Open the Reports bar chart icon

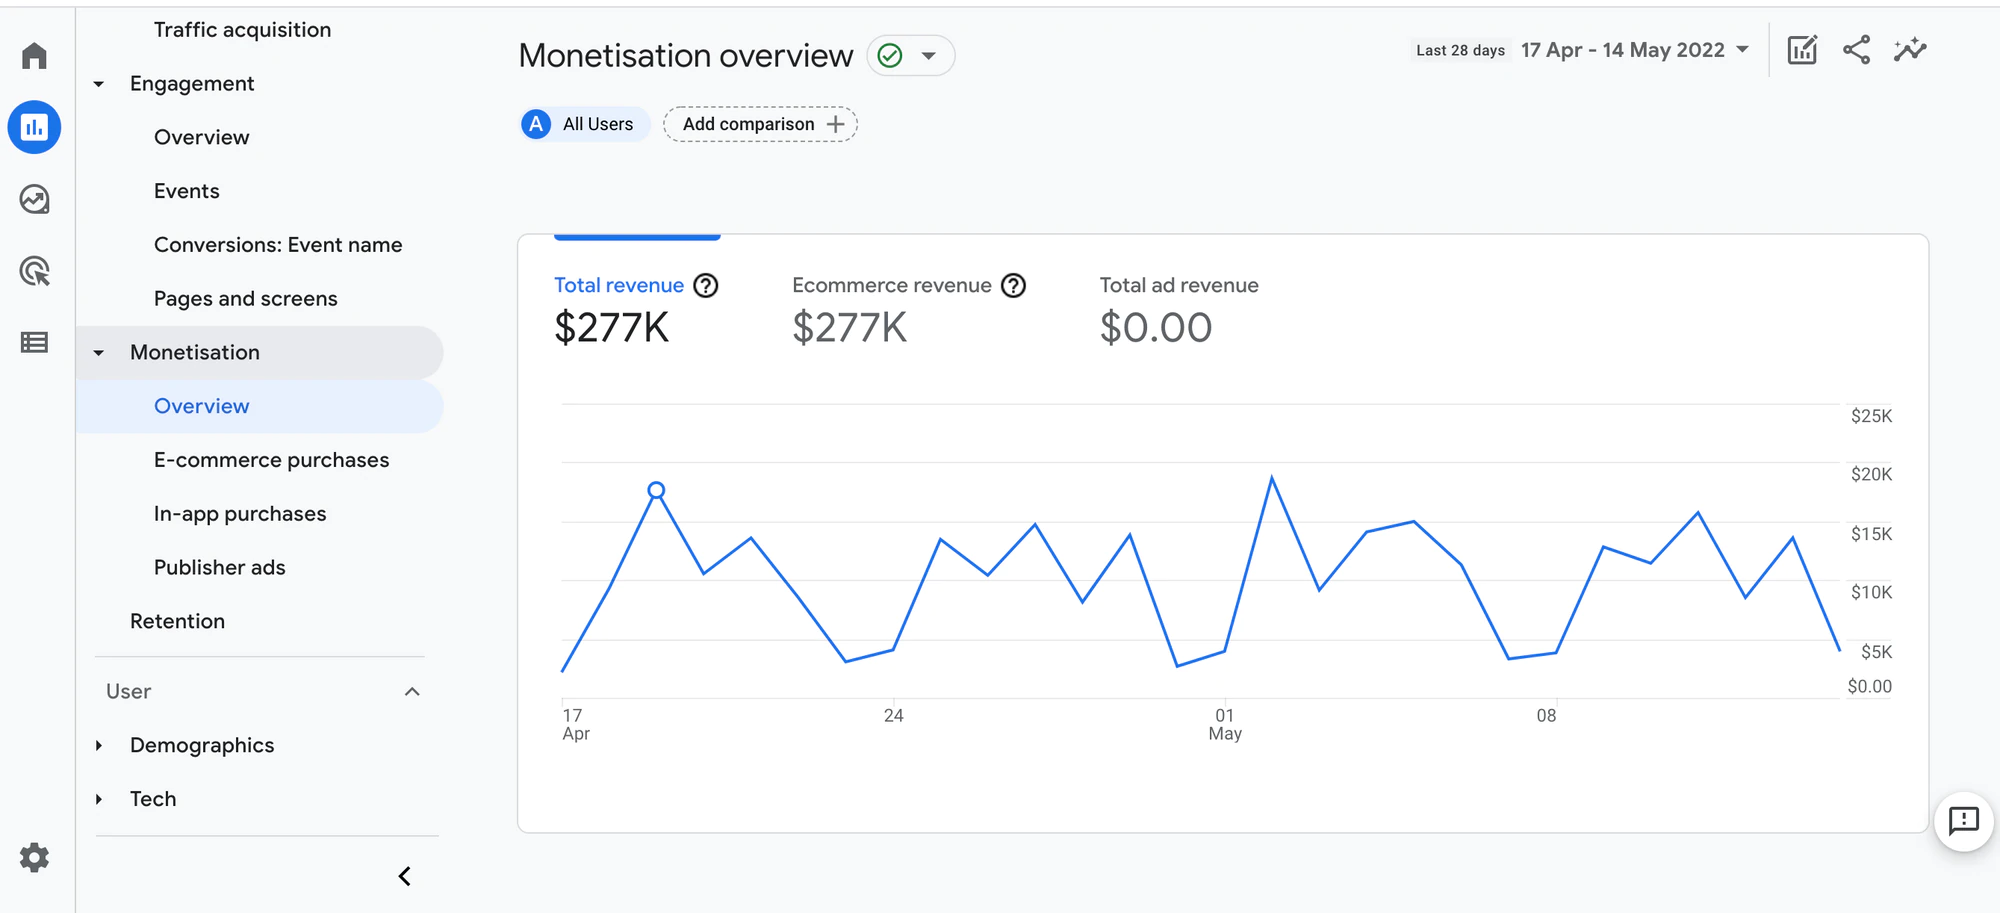34,127
